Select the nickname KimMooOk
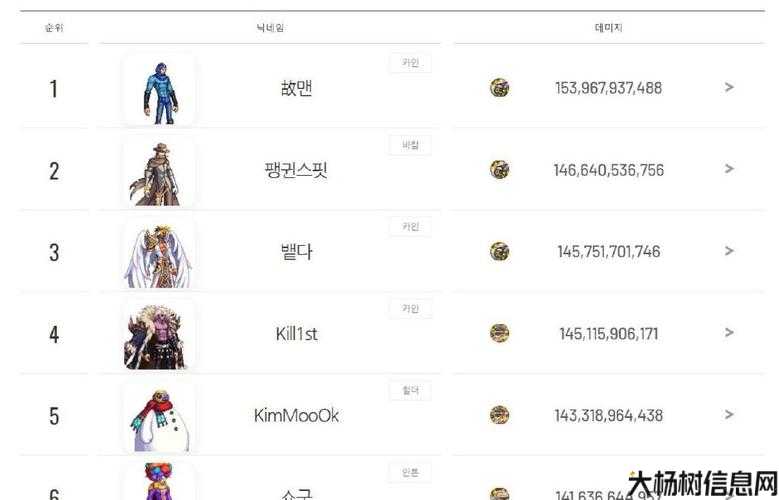The image size is (779, 500). point(297,416)
